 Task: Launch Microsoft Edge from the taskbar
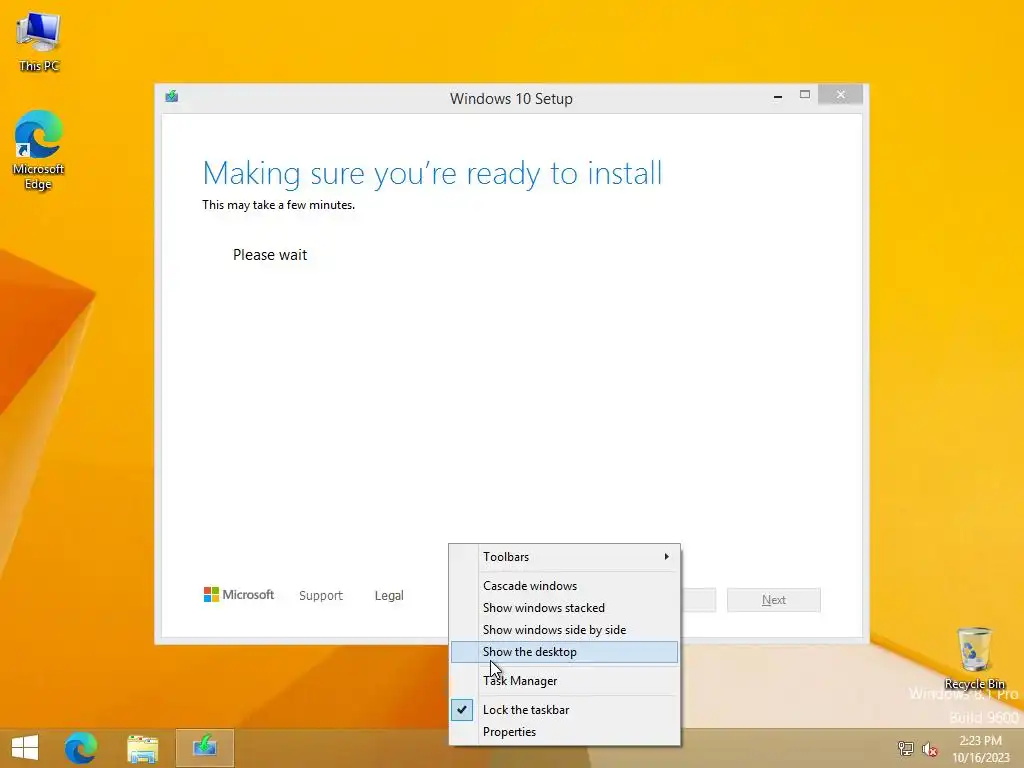pos(81,748)
